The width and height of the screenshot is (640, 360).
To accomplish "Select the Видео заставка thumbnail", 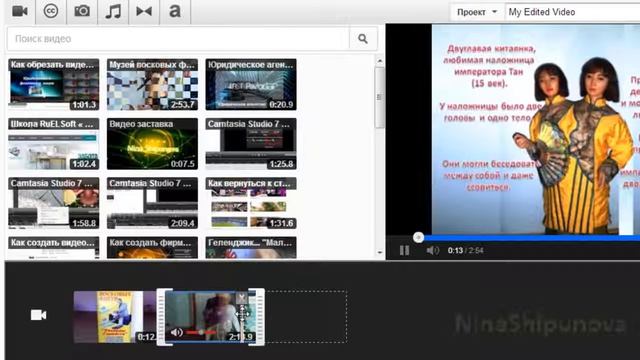I will point(152,144).
